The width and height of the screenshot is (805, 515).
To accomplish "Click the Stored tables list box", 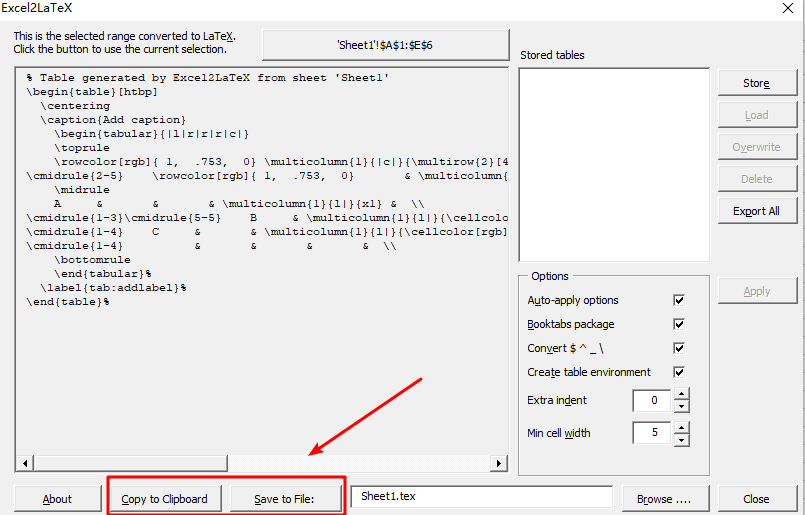I will click(x=614, y=165).
